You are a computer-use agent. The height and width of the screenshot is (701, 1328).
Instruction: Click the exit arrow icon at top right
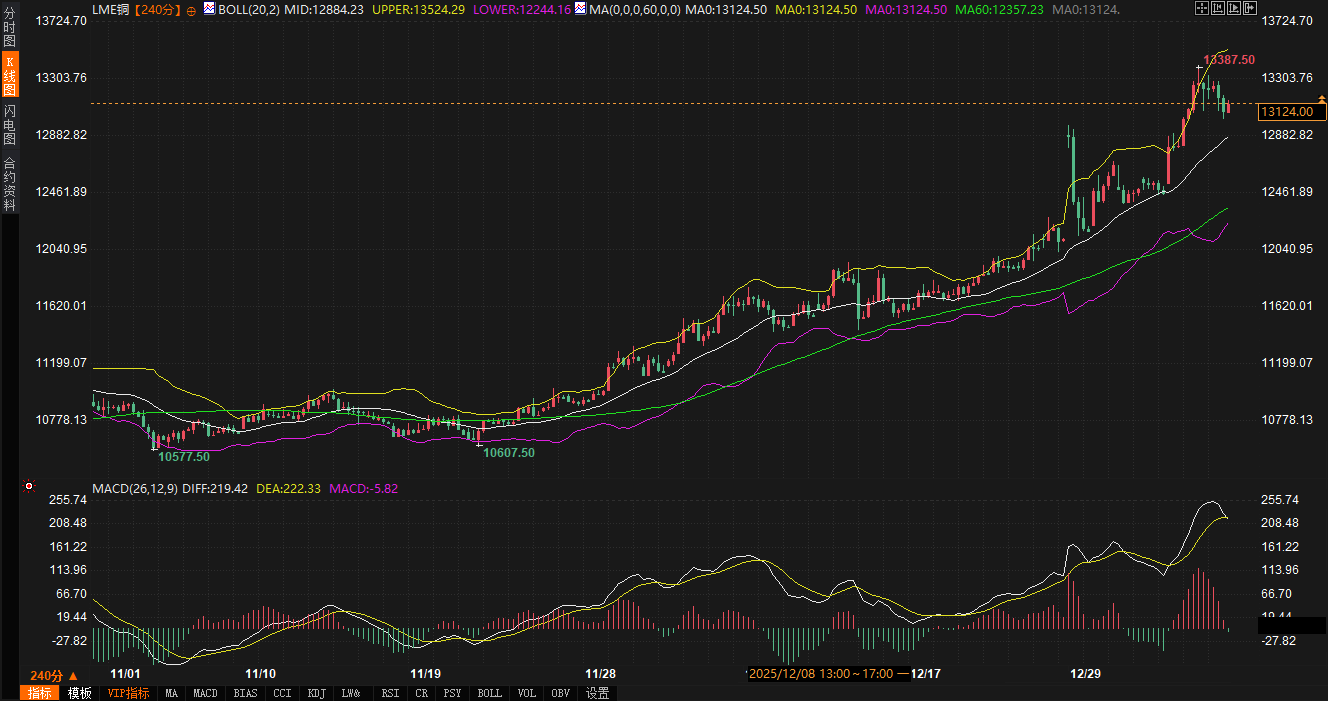(x=1249, y=8)
